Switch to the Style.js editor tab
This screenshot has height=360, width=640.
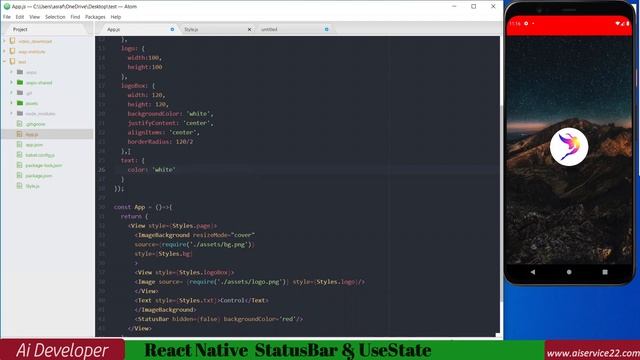click(x=216, y=29)
